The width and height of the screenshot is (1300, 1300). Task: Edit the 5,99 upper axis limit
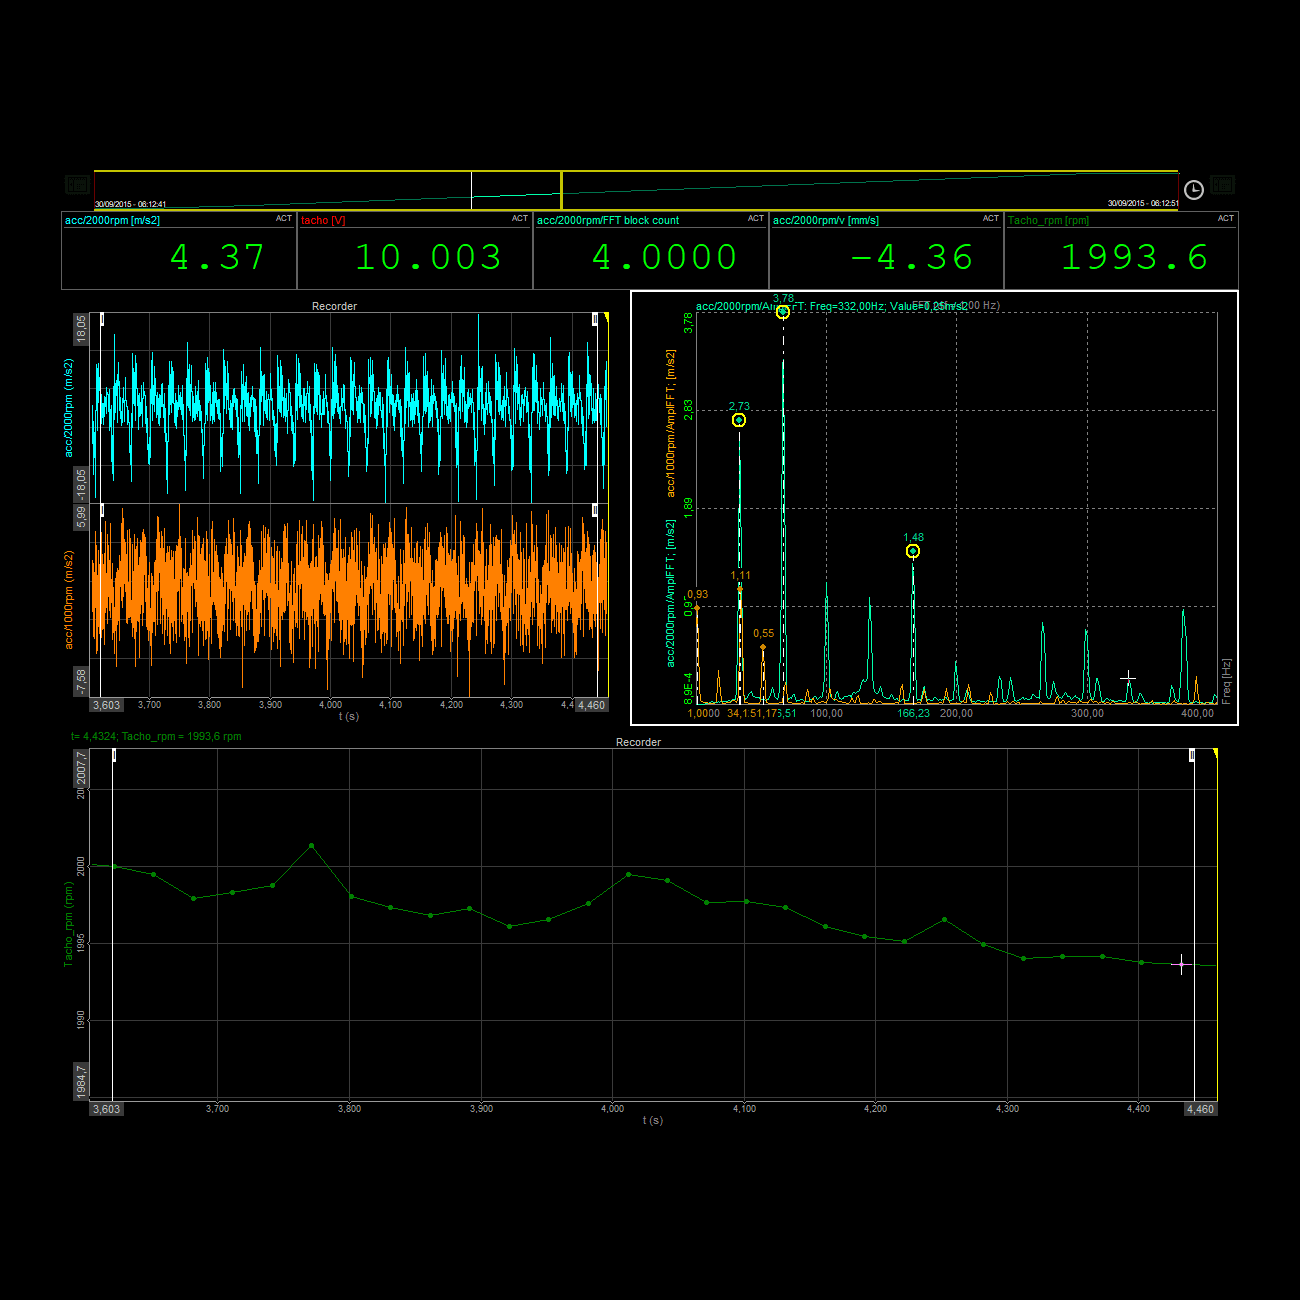(x=81, y=517)
